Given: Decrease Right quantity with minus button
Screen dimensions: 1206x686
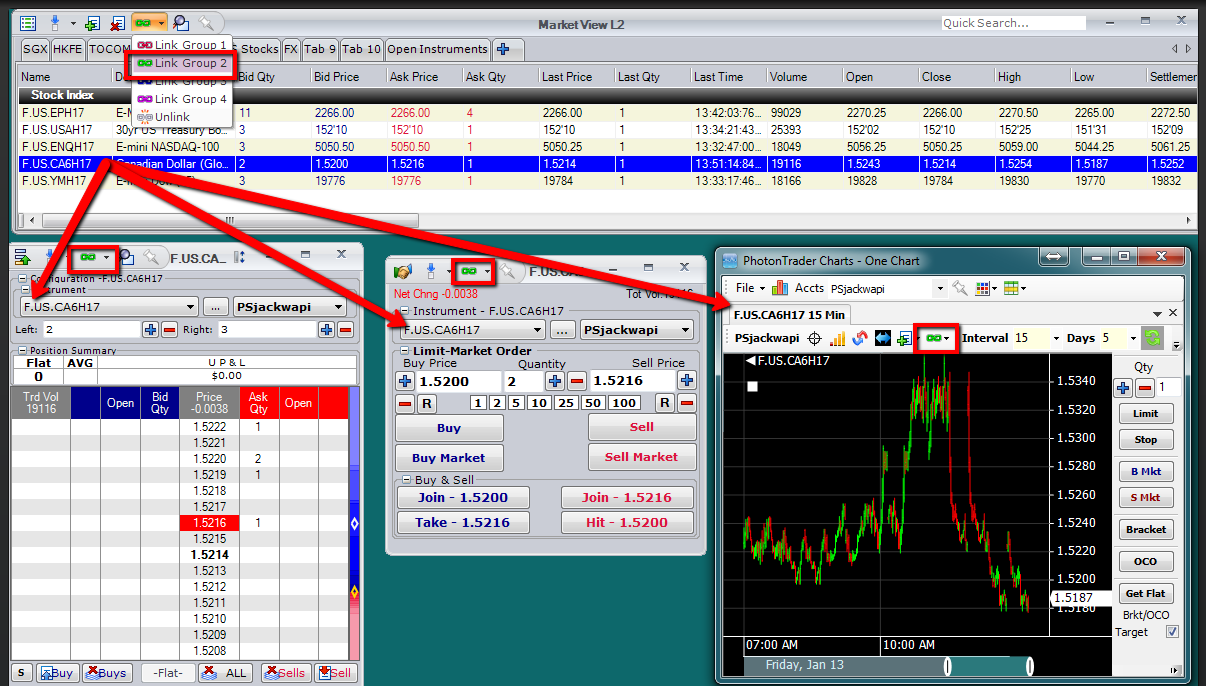Looking at the screenshot, I should (345, 329).
